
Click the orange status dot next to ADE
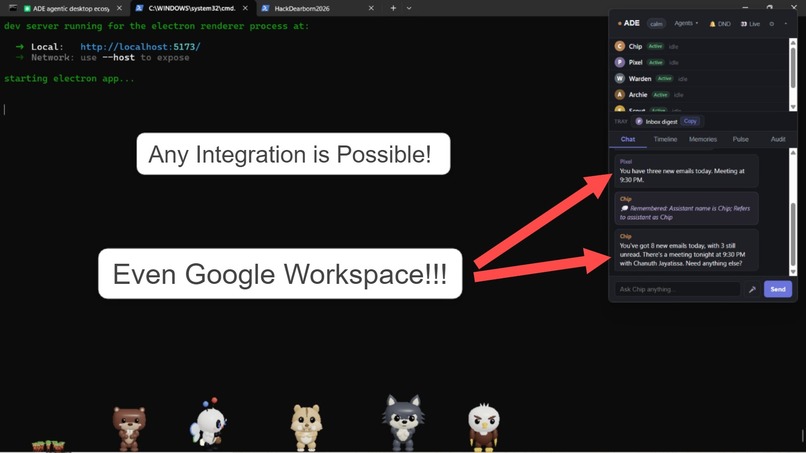[619, 24]
